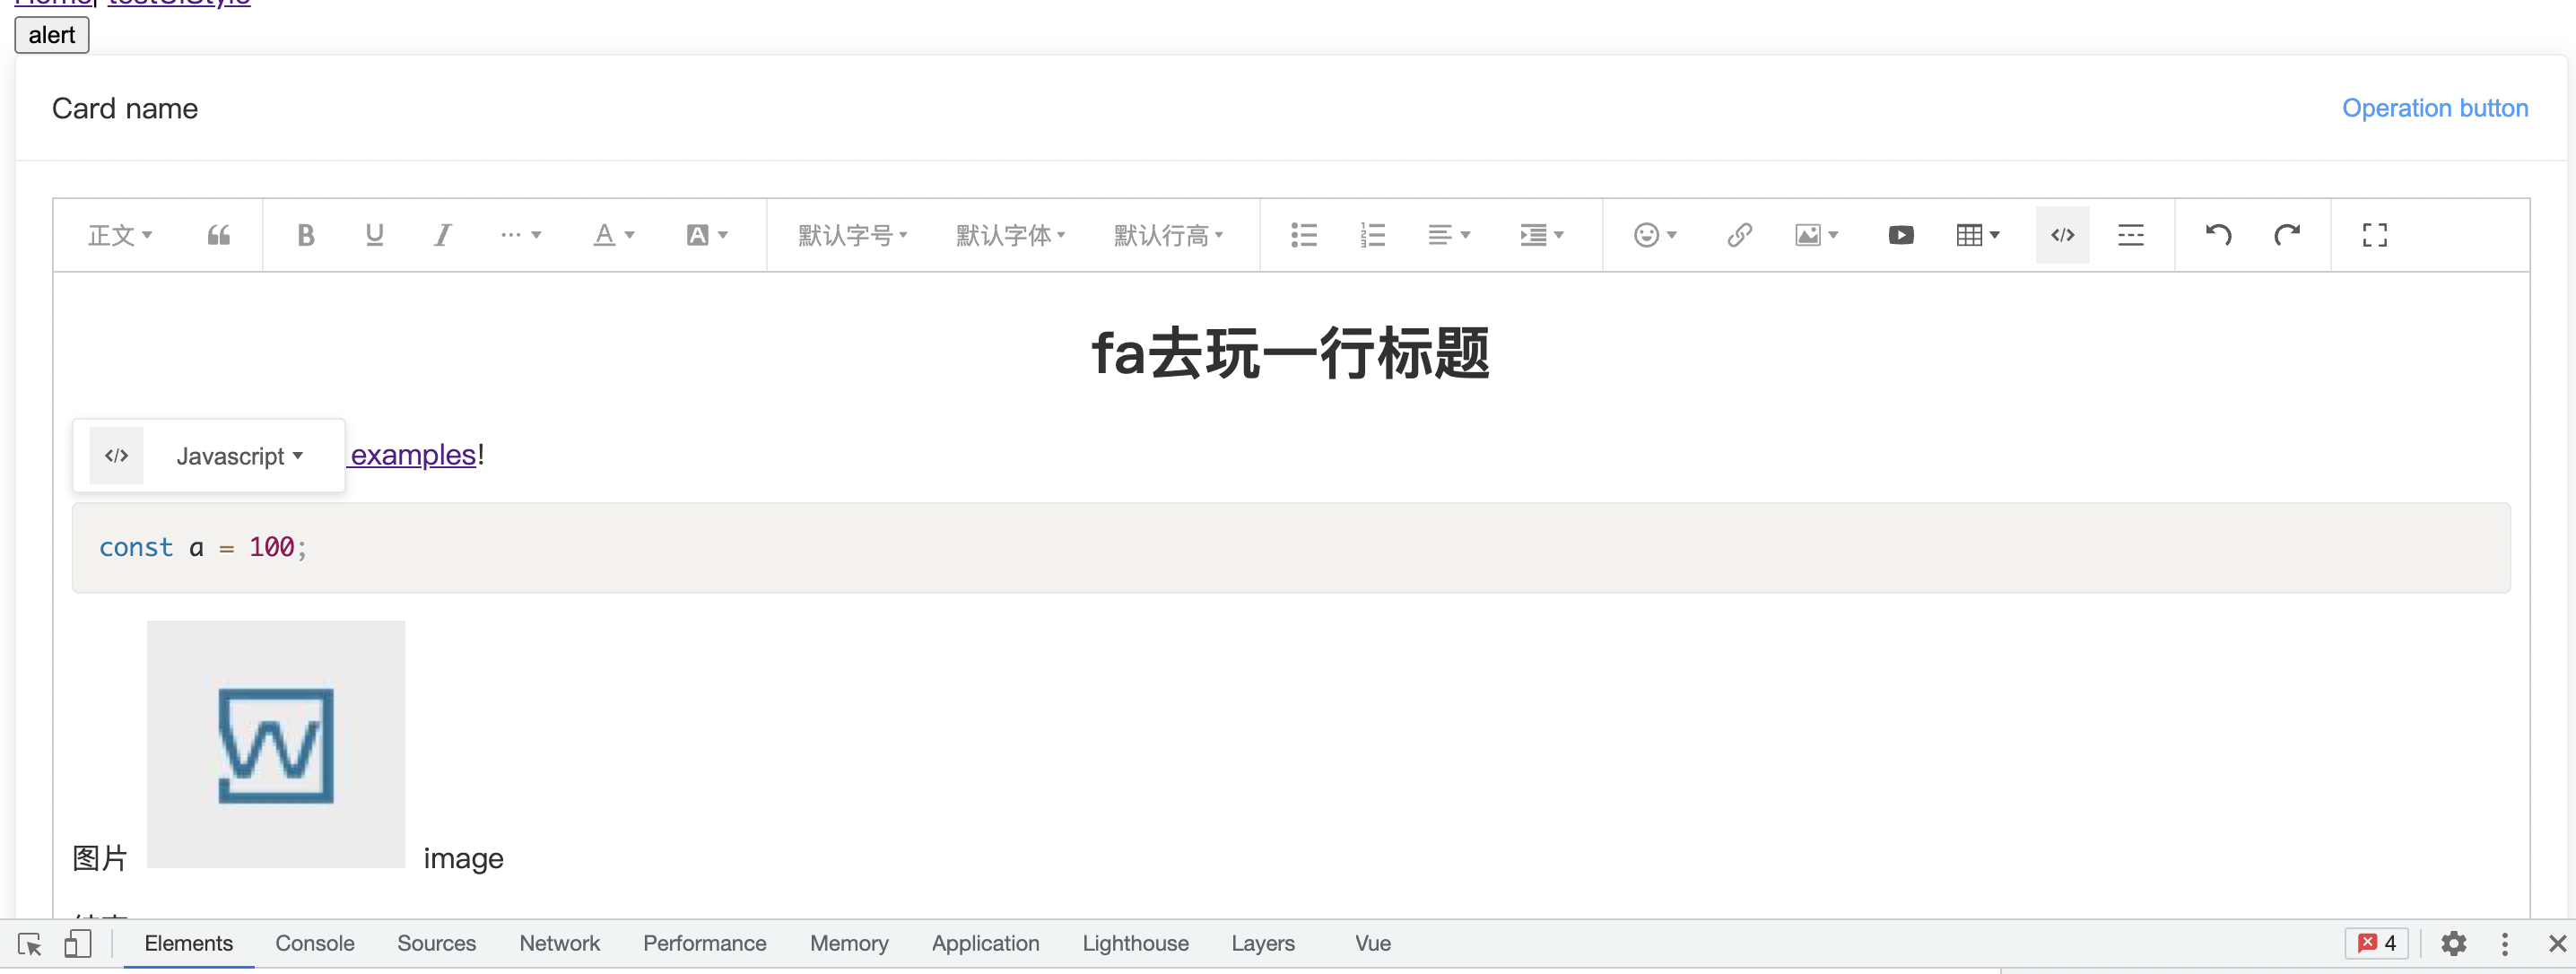The width and height of the screenshot is (2576, 974).
Task: Change the Javascript code language
Action: click(x=238, y=455)
